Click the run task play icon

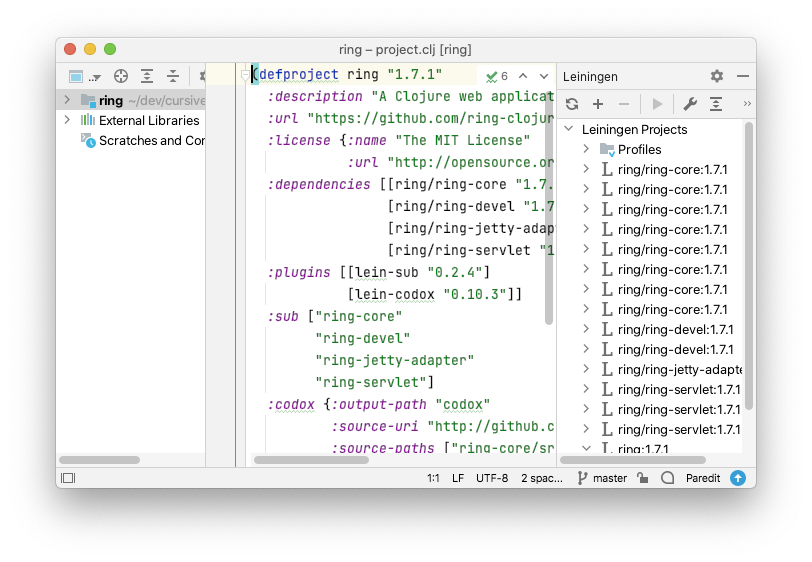[657, 104]
